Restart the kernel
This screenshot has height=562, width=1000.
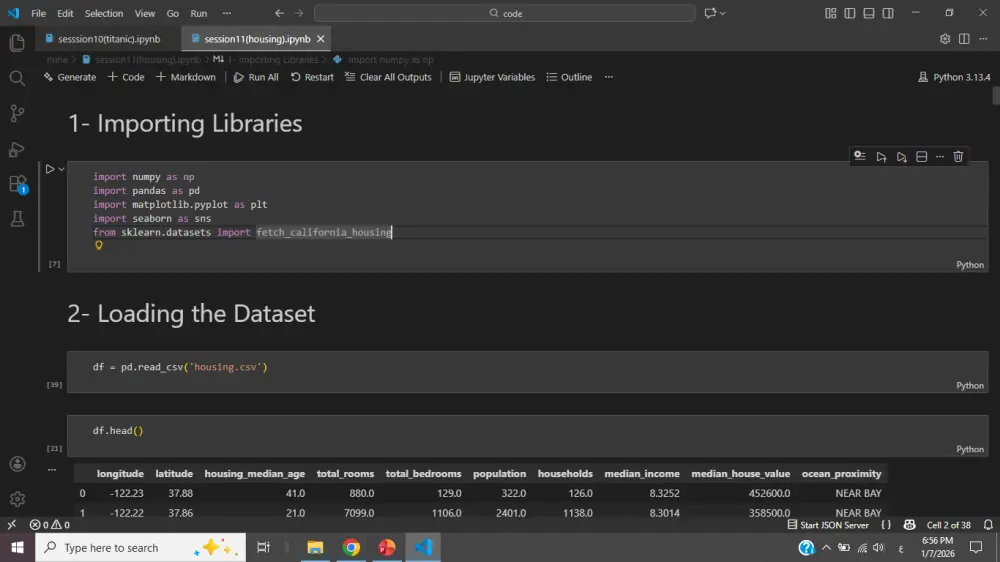pyautogui.click(x=312, y=77)
